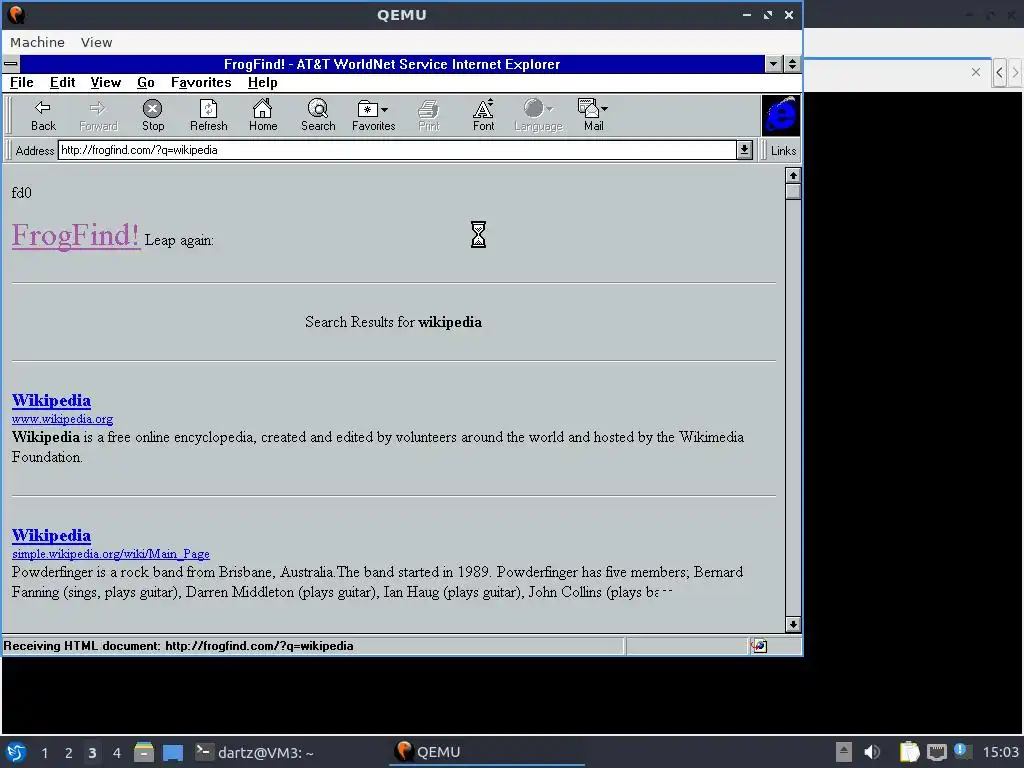Open the Edit menu
Screen dimensions: 1024x768
point(63,82)
